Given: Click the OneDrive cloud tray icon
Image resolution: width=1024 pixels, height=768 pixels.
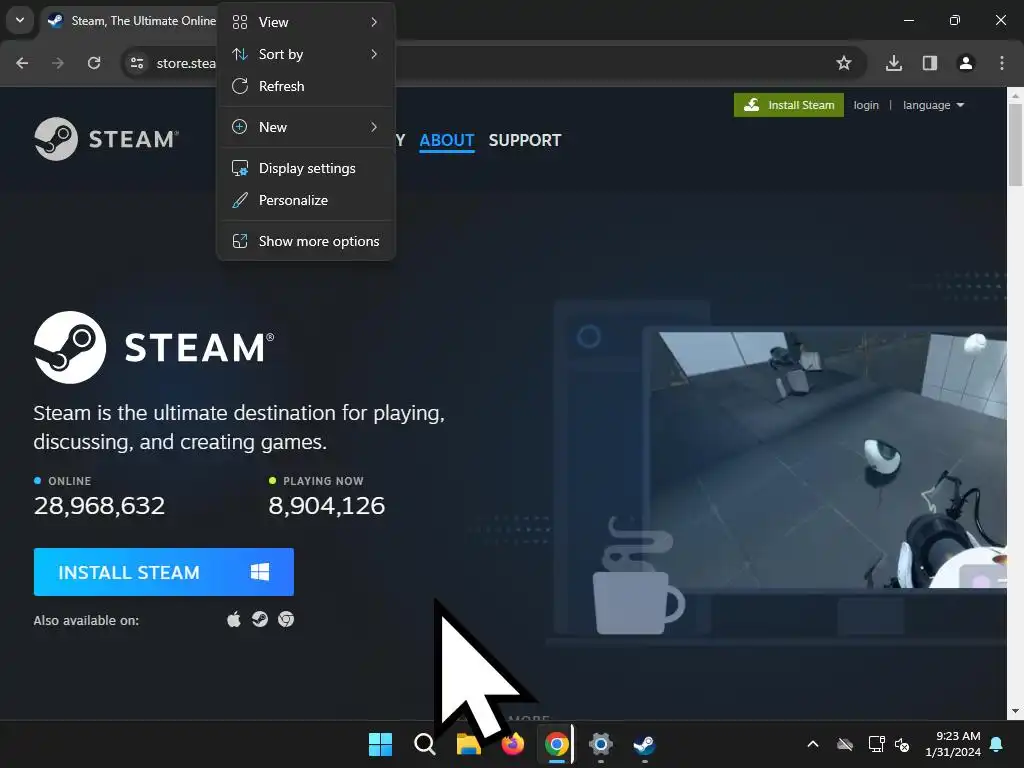Looking at the screenshot, I should pos(845,744).
